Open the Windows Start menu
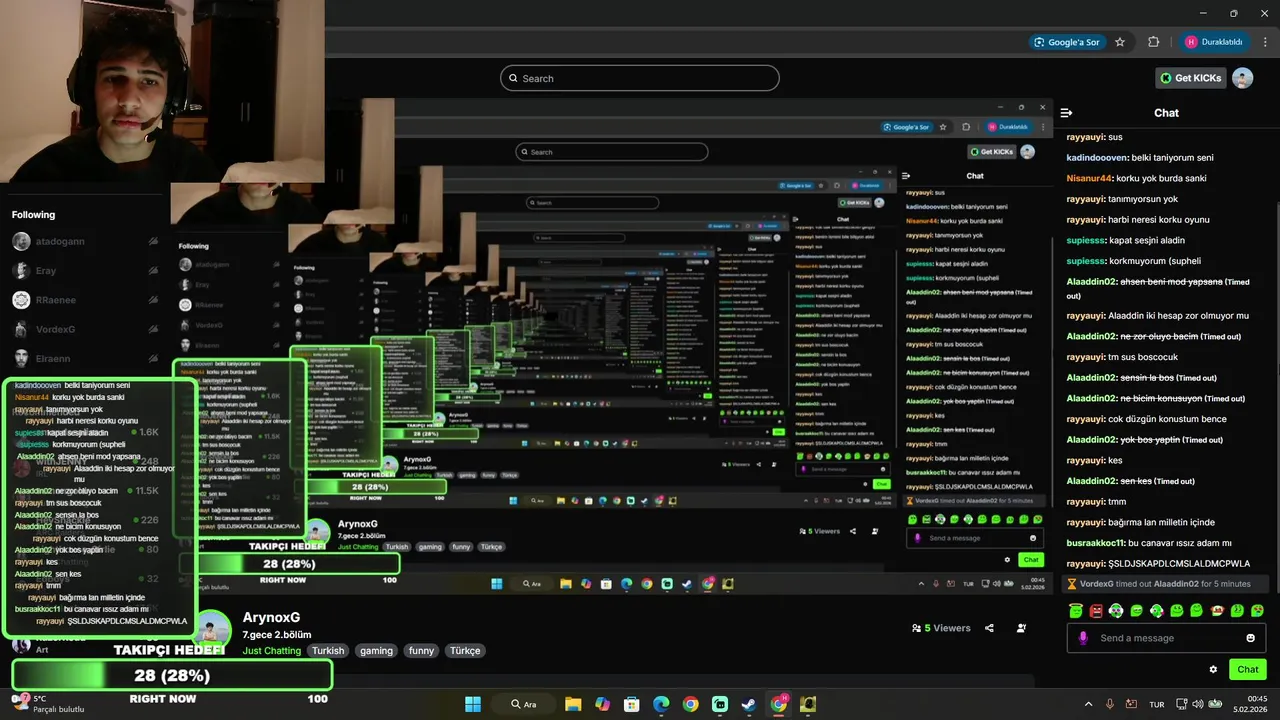The image size is (1280, 720). point(473,704)
